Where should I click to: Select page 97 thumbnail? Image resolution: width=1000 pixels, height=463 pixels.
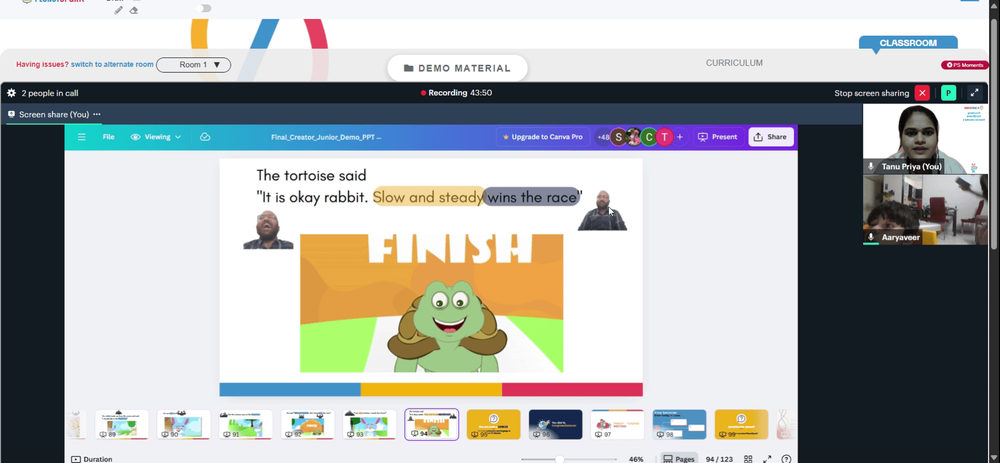[617, 425]
